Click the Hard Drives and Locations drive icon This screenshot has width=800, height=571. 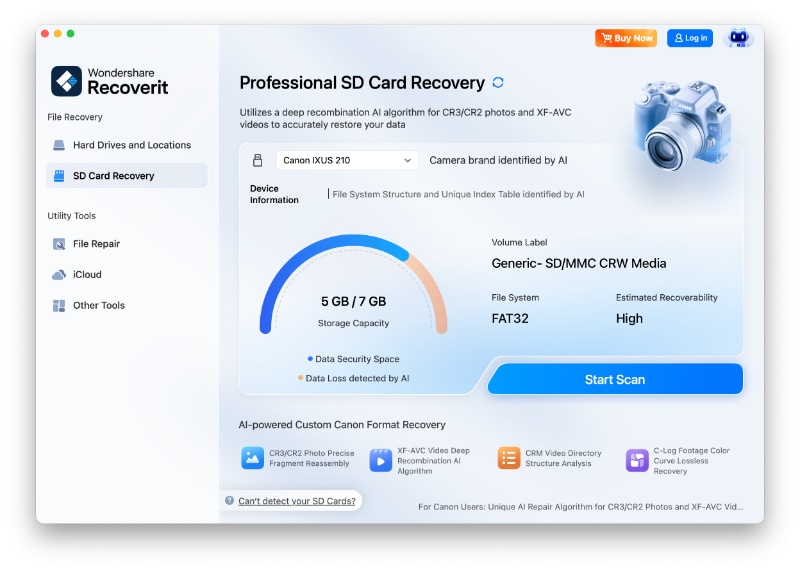click(59, 145)
